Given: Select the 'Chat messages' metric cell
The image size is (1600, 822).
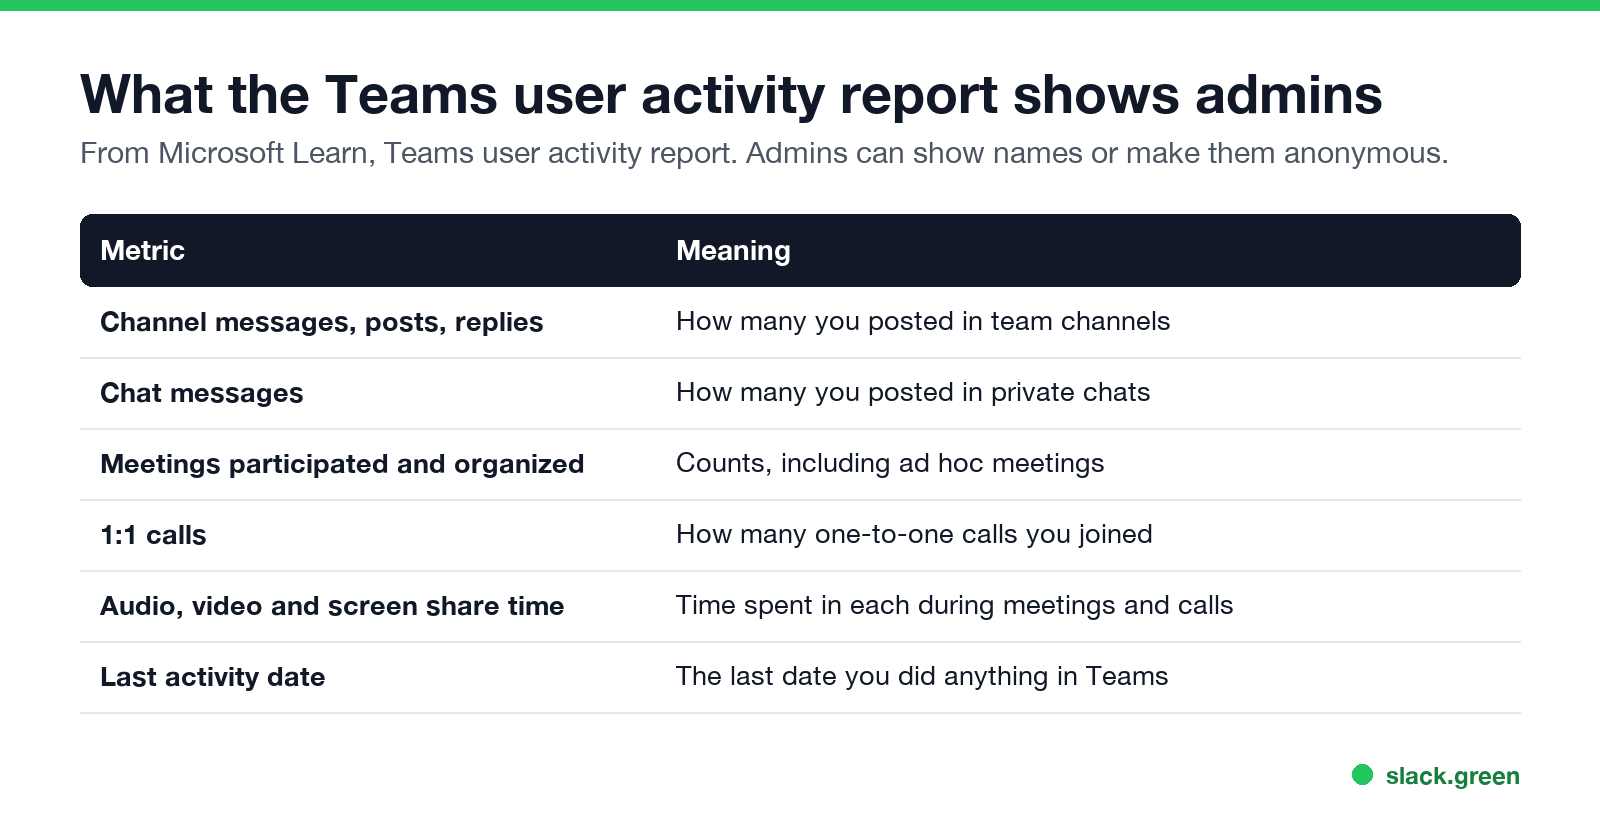Looking at the screenshot, I should [x=202, y=393].
